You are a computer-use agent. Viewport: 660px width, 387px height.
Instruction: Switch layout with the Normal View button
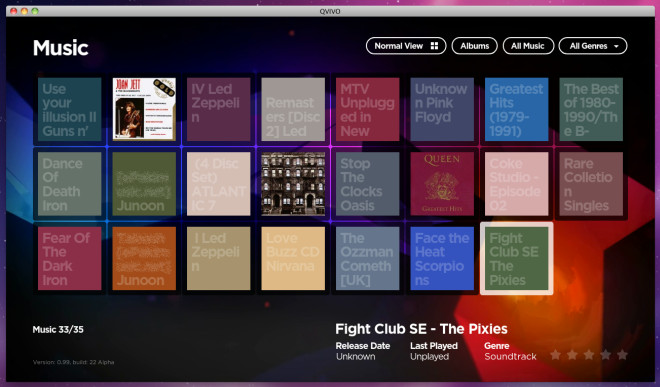[x=406, y=46]
